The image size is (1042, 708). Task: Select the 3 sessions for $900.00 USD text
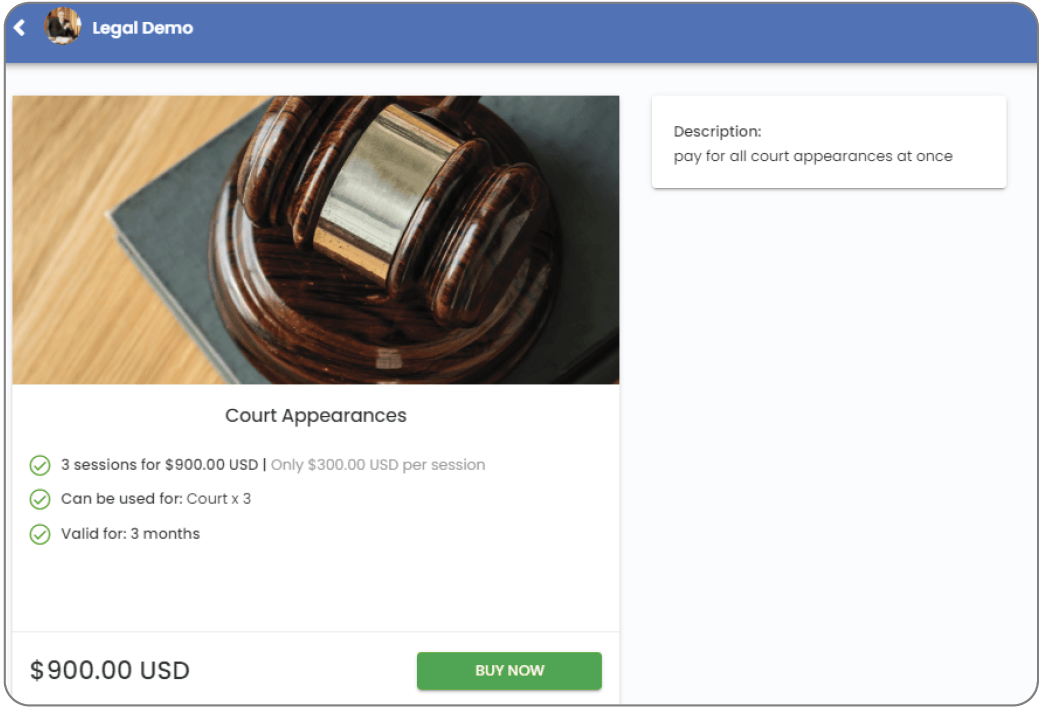point(159,465)
